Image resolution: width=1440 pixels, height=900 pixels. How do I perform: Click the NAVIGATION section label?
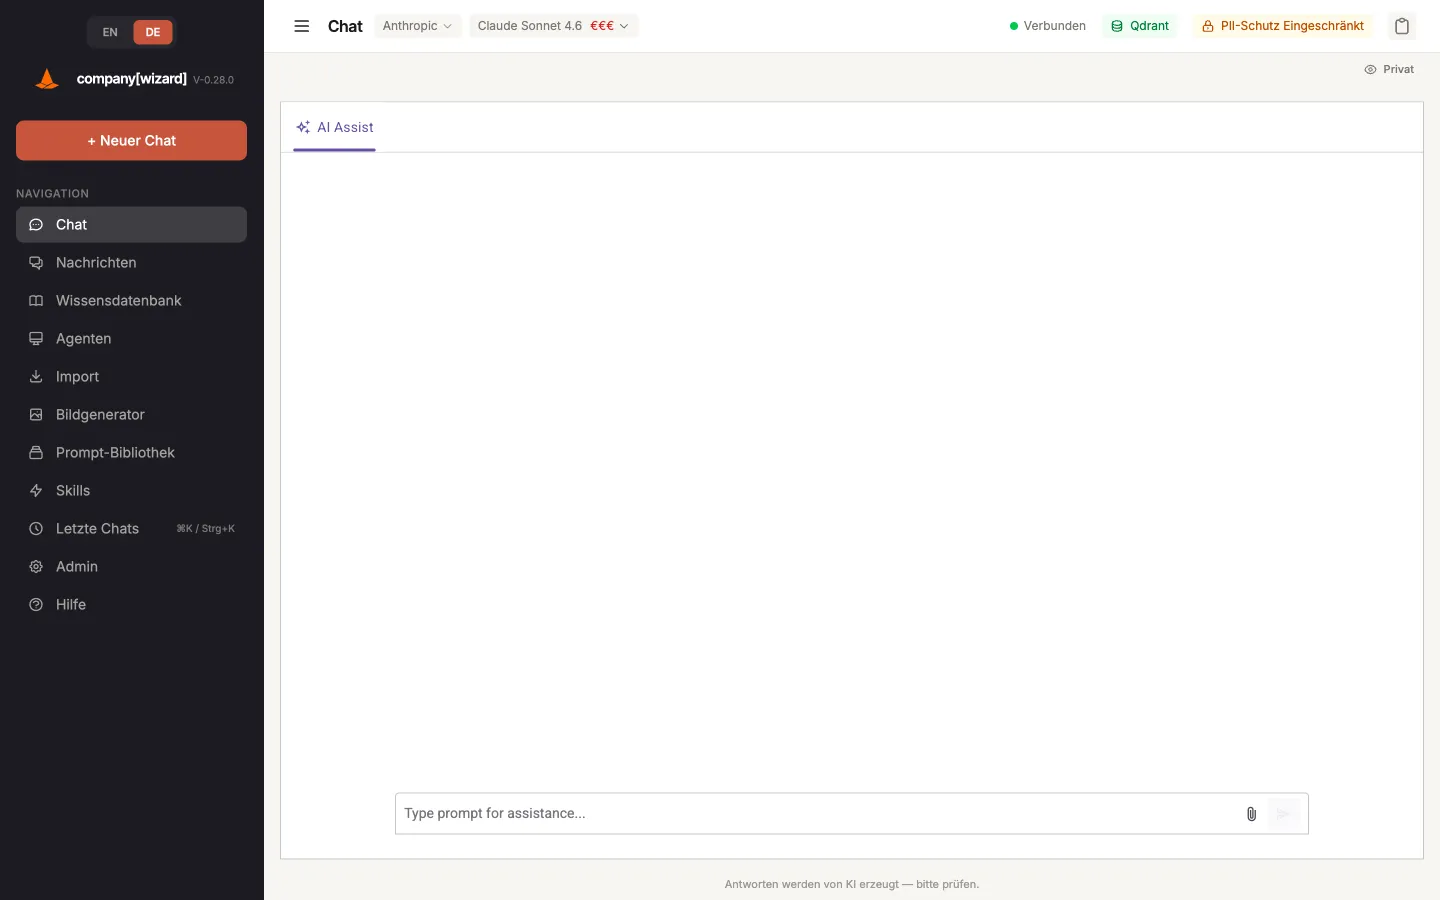[52, 194]
